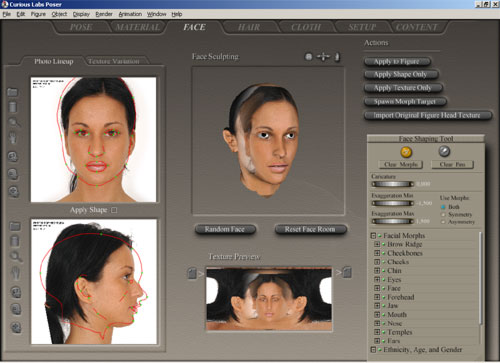Collapse the Facial Morphs group
This screenshot has height=363, width=500.
(373, 236)
